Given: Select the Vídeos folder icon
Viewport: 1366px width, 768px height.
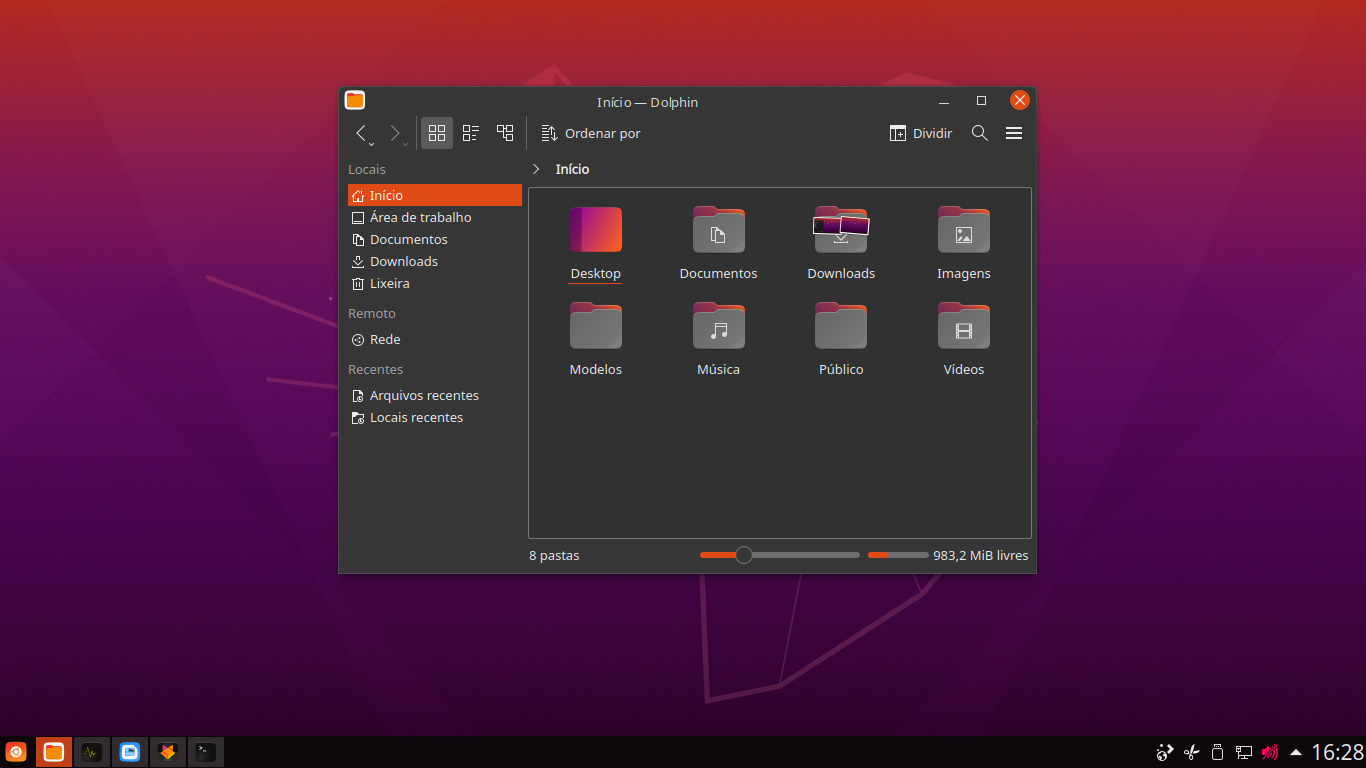Looking at the screenshot, I should pos(963,327).
